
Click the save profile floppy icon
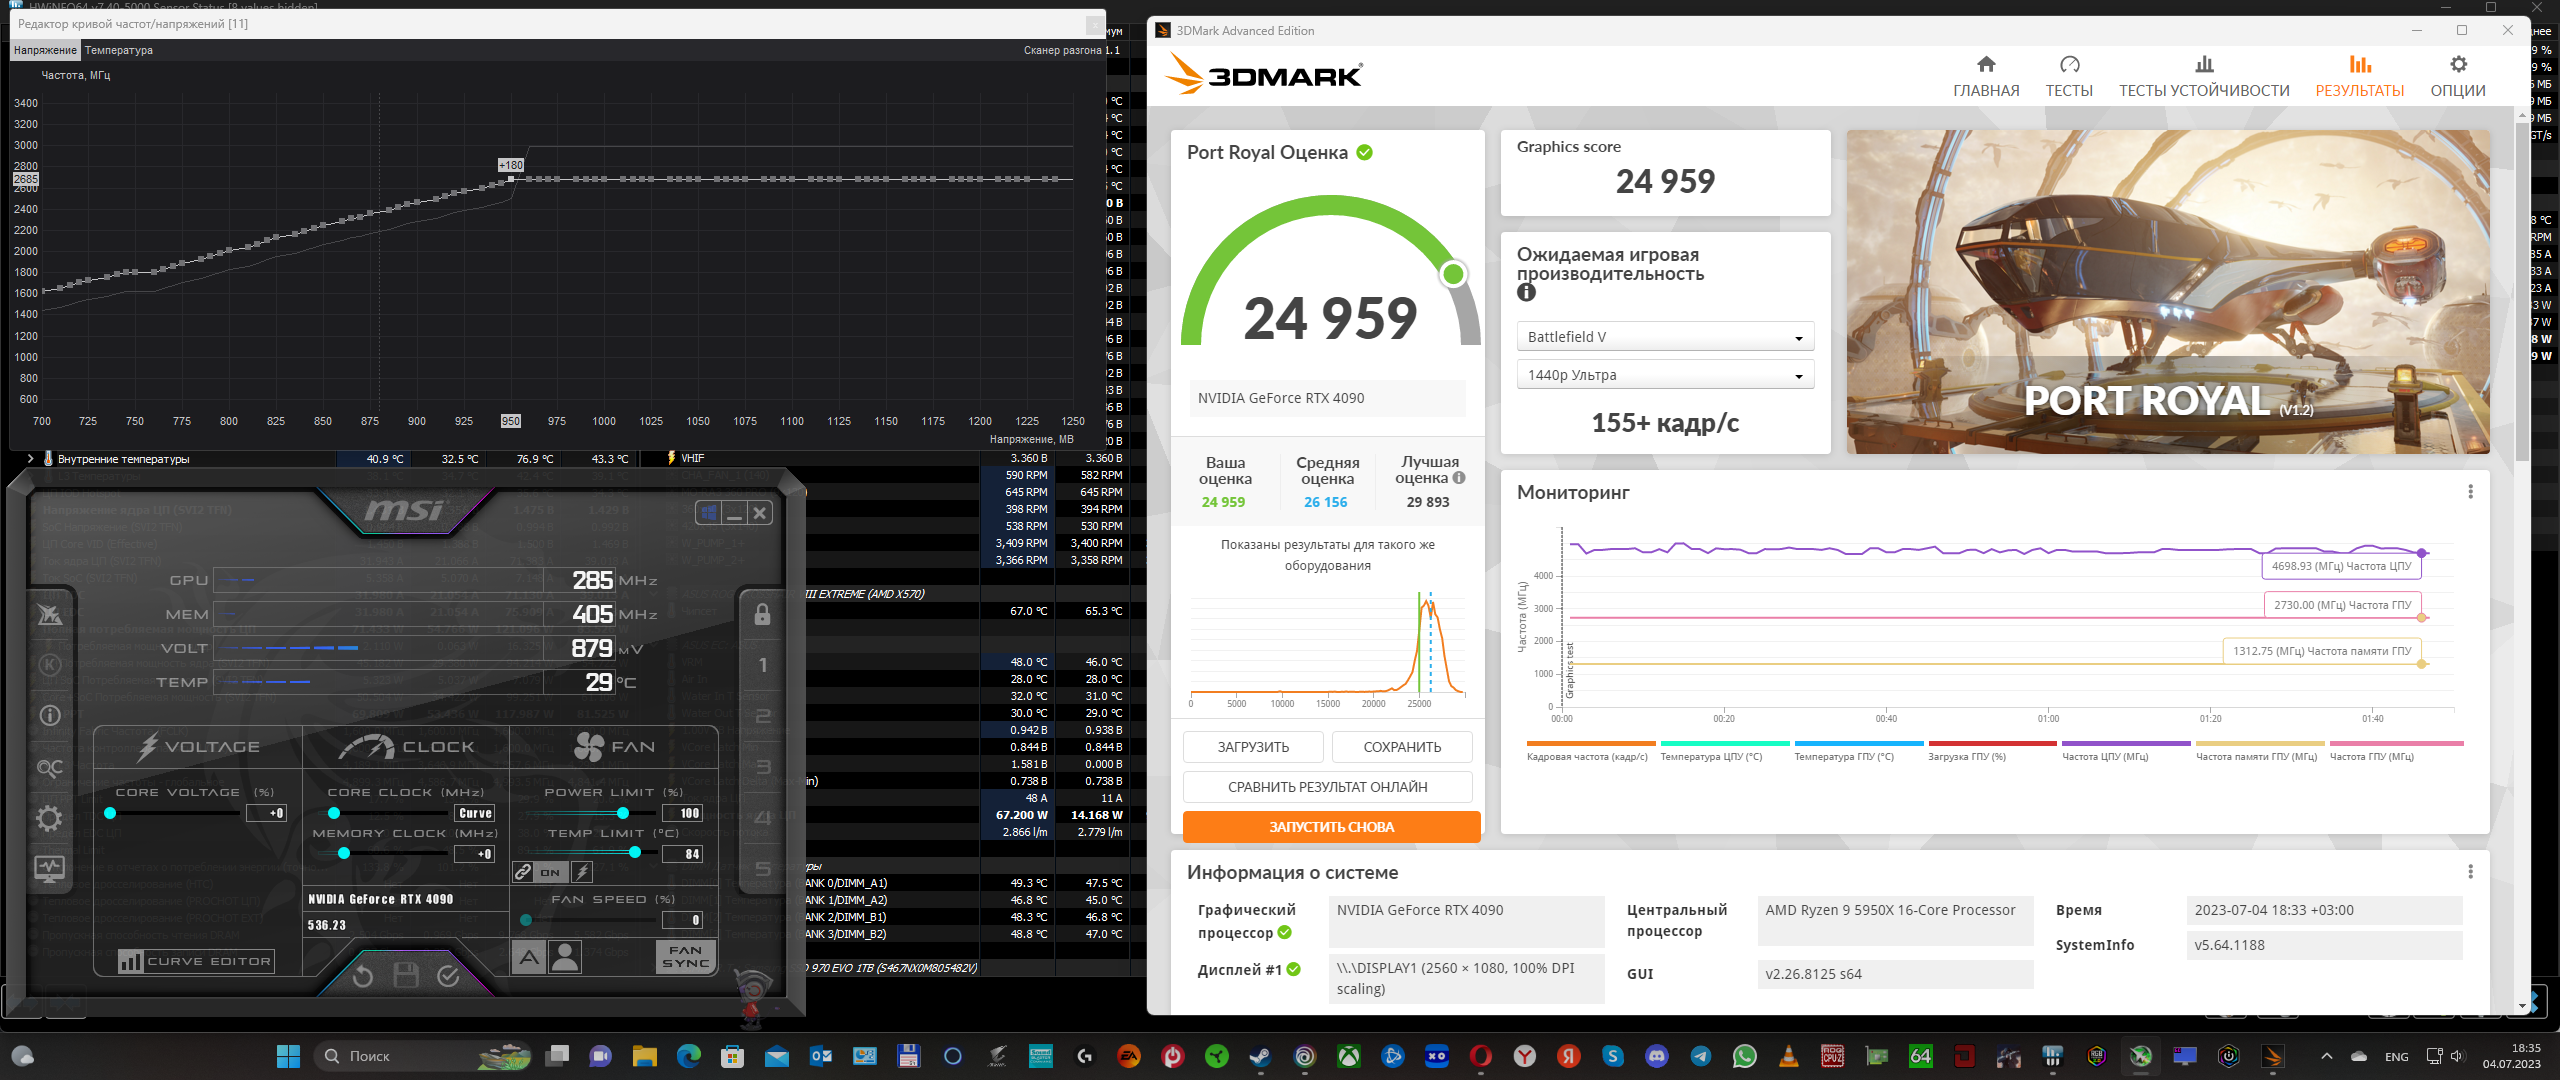point(406,976)
